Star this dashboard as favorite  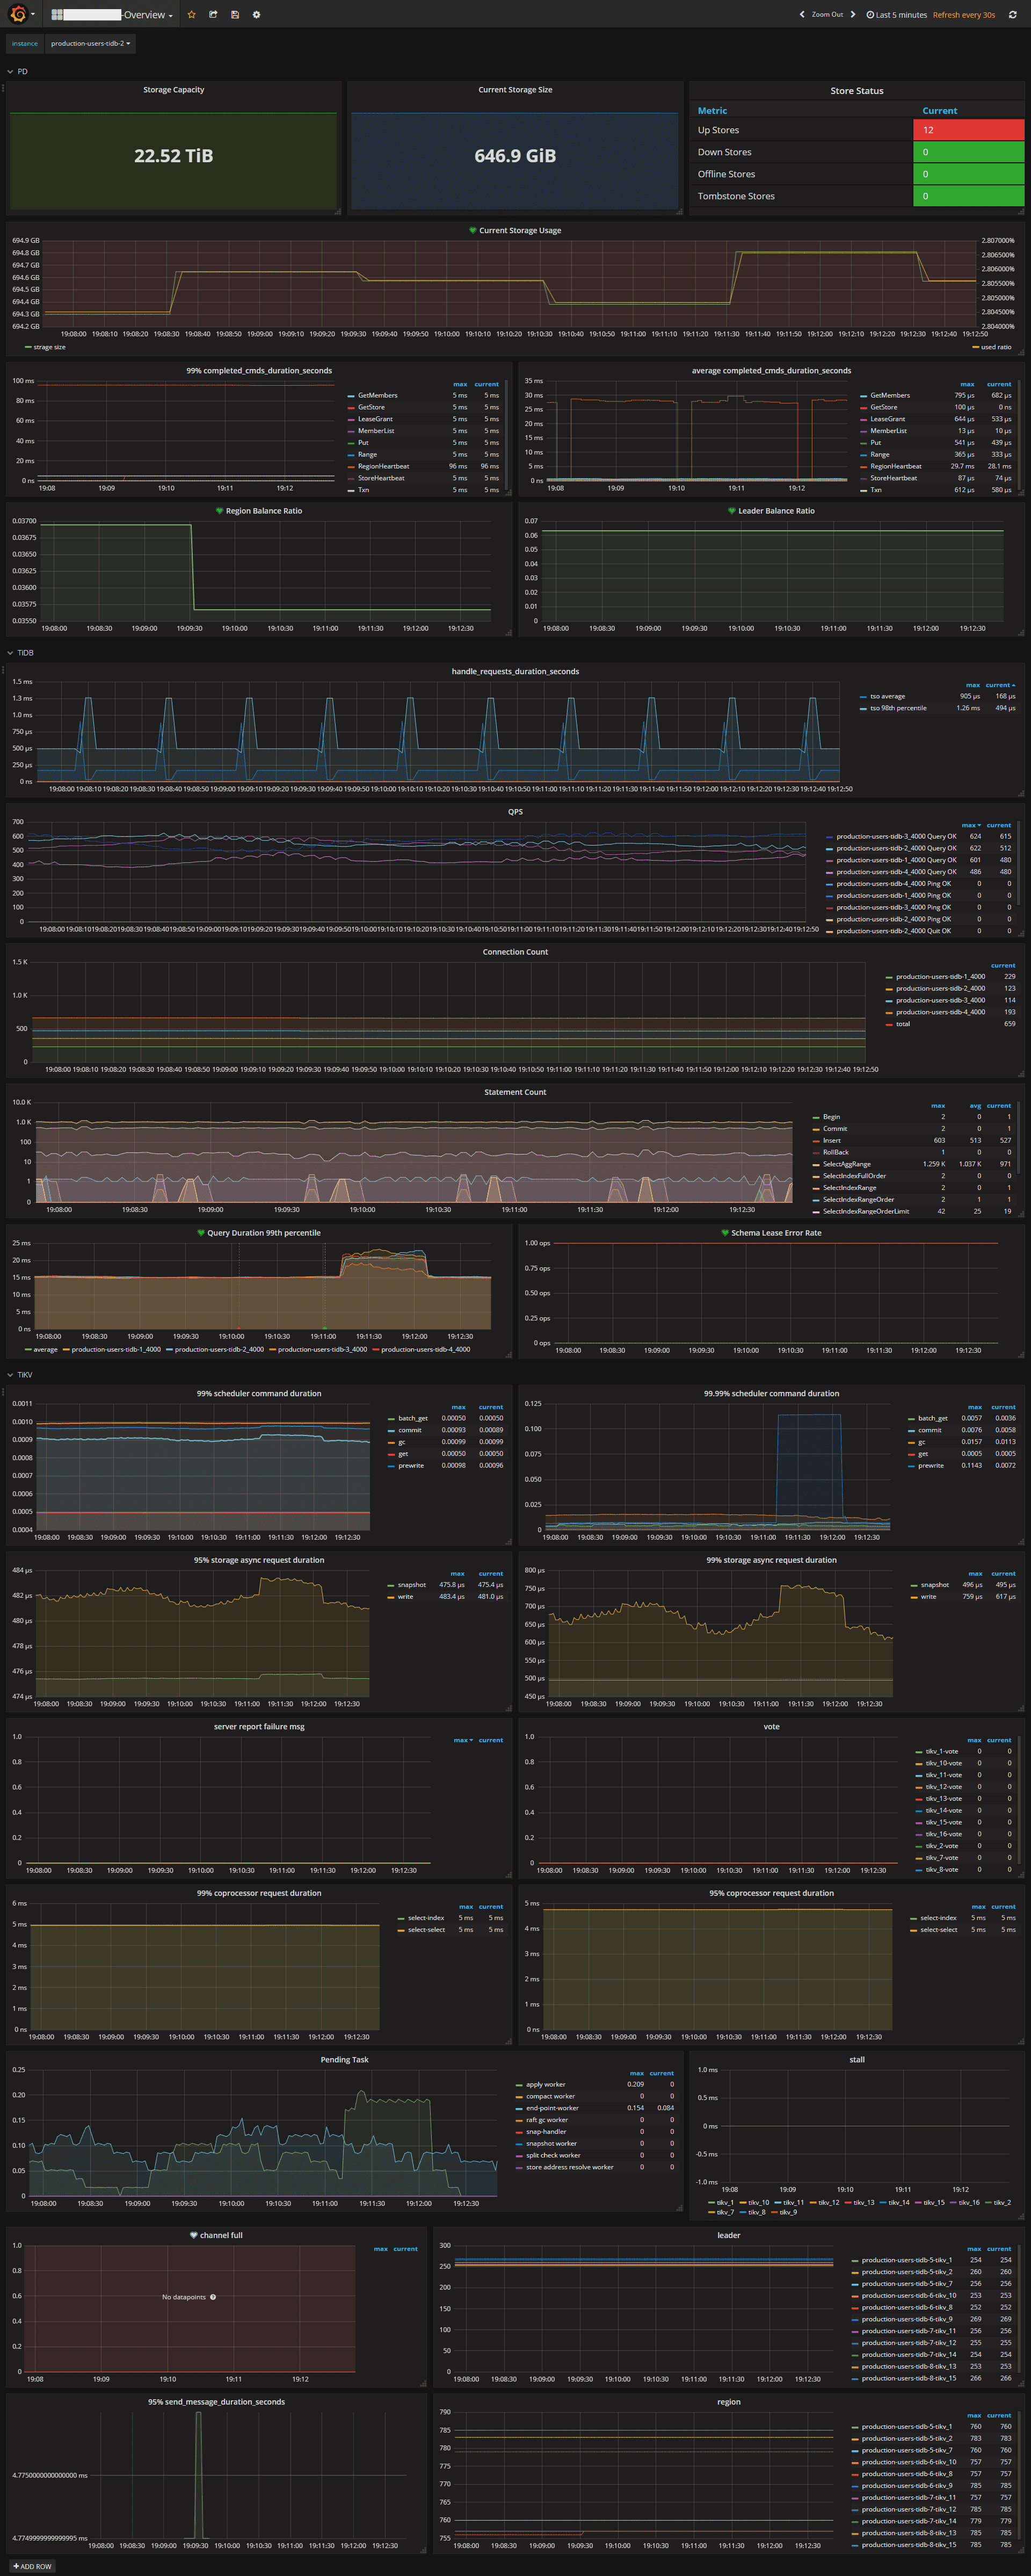(x=192, y=15)
